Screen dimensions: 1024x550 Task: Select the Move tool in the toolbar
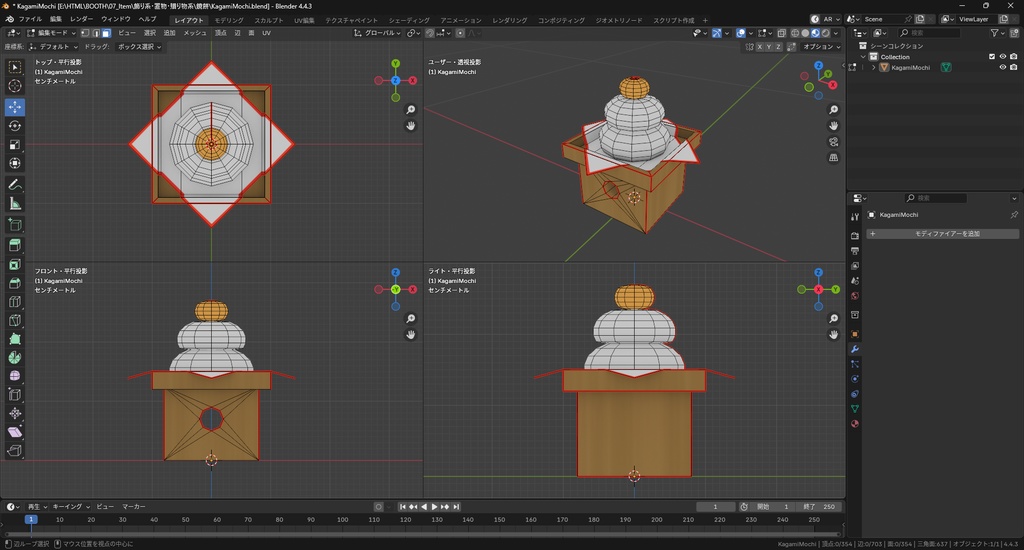[x=15, y=106]
